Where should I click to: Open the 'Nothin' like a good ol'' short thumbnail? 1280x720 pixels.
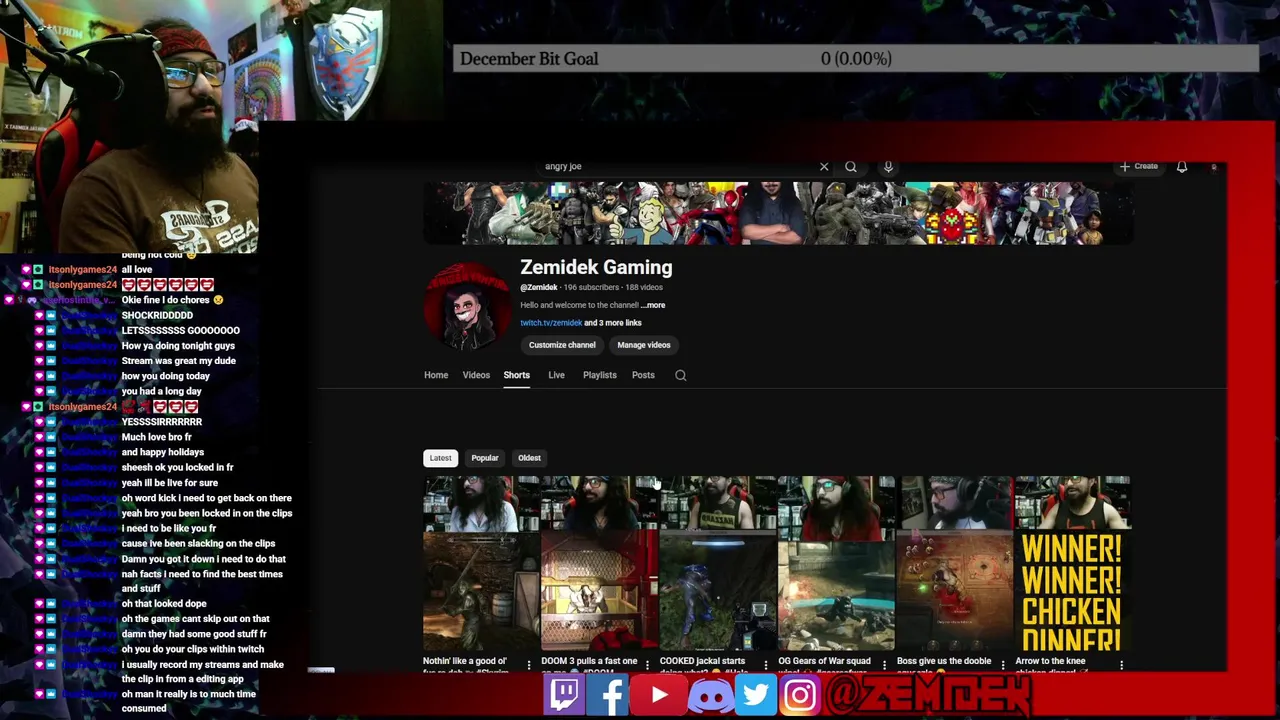(481, 564)
